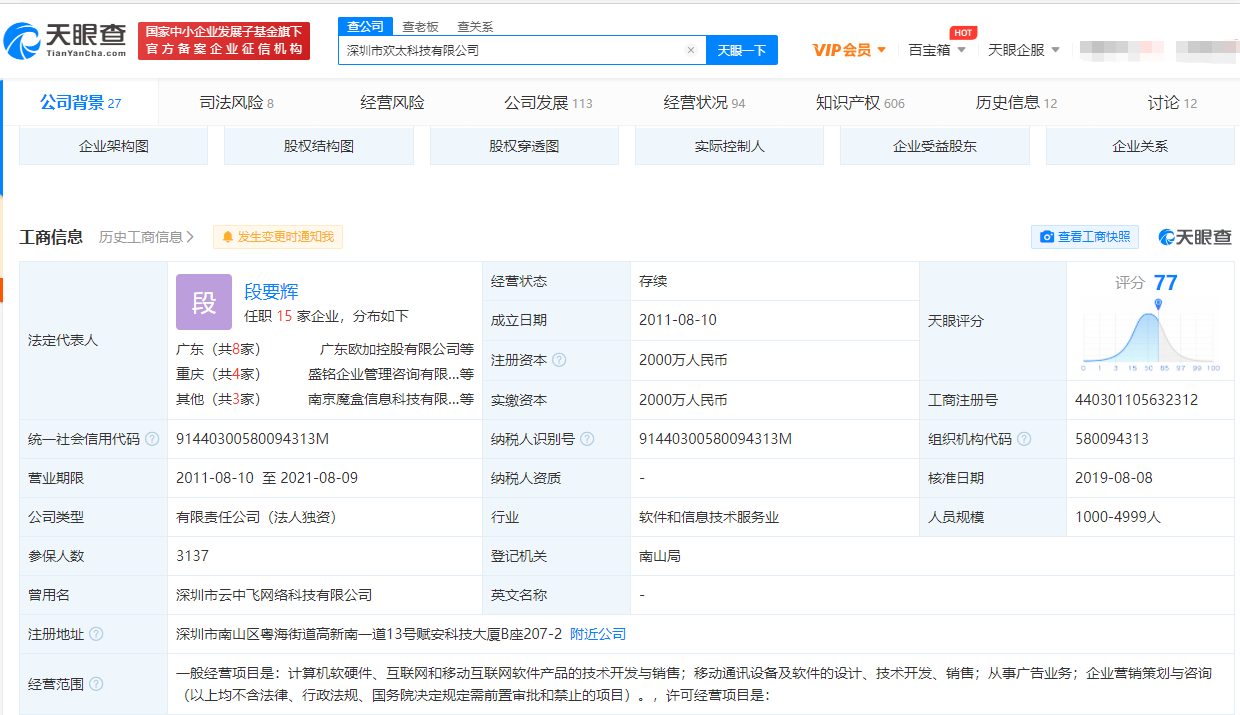The width and height of the screenshot is (1240, 715).
Task: Click the help icon beside 纳税人识别号
Action: [x=587, y=439]
